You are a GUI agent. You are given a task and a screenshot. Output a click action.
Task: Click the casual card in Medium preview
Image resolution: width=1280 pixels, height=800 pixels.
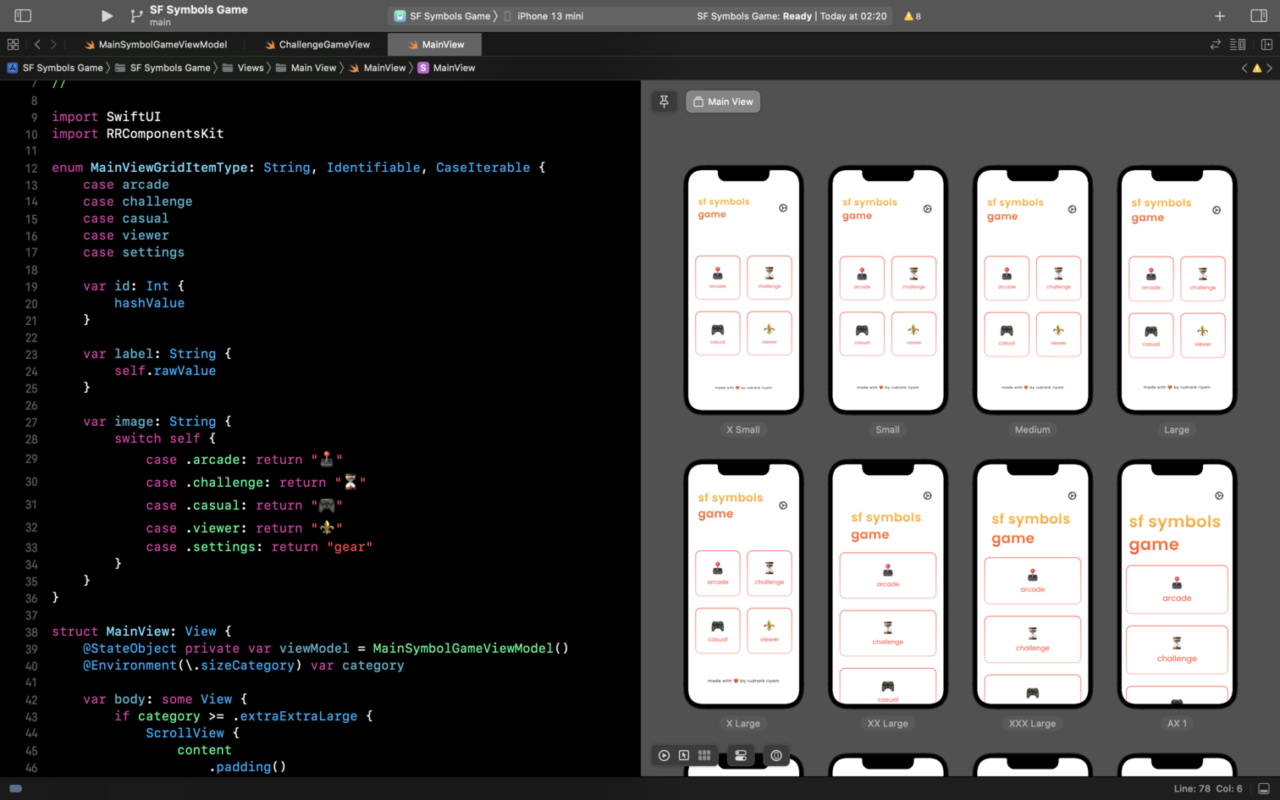pyautogui.click(x=1007, y=334)
